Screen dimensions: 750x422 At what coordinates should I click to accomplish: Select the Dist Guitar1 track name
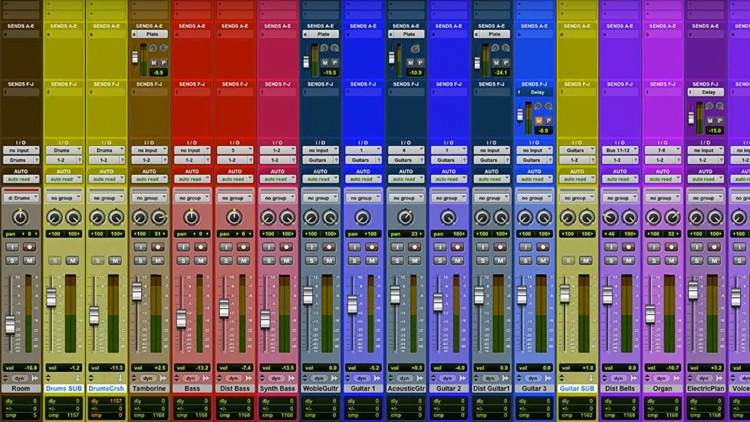click(491, 389)
